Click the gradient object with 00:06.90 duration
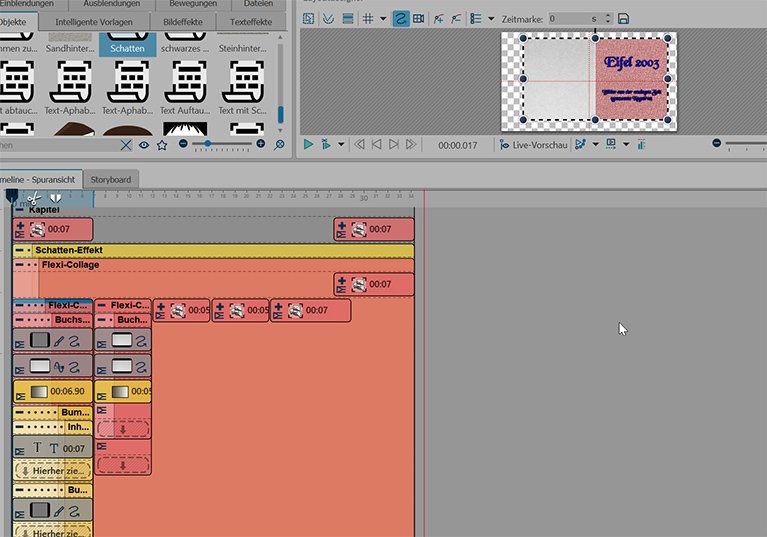 (x=53, y=392)
